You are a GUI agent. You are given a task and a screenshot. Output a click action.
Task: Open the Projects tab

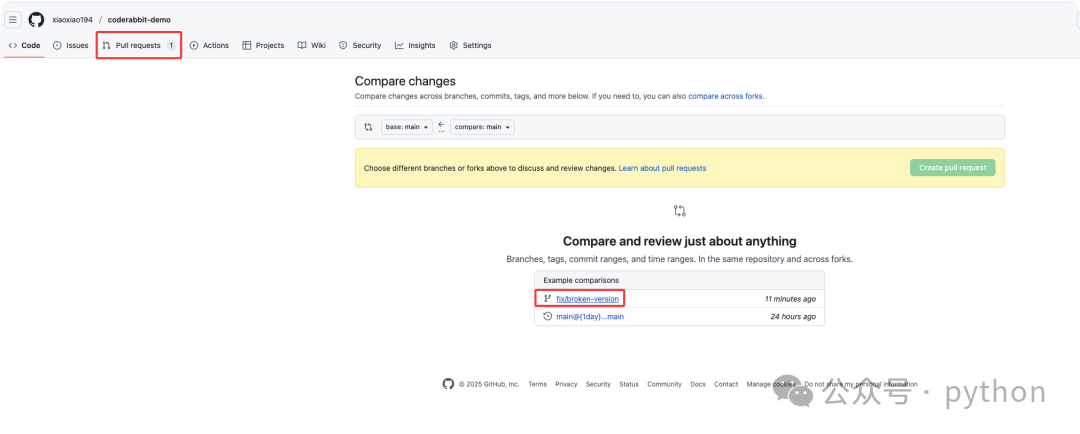263,45
